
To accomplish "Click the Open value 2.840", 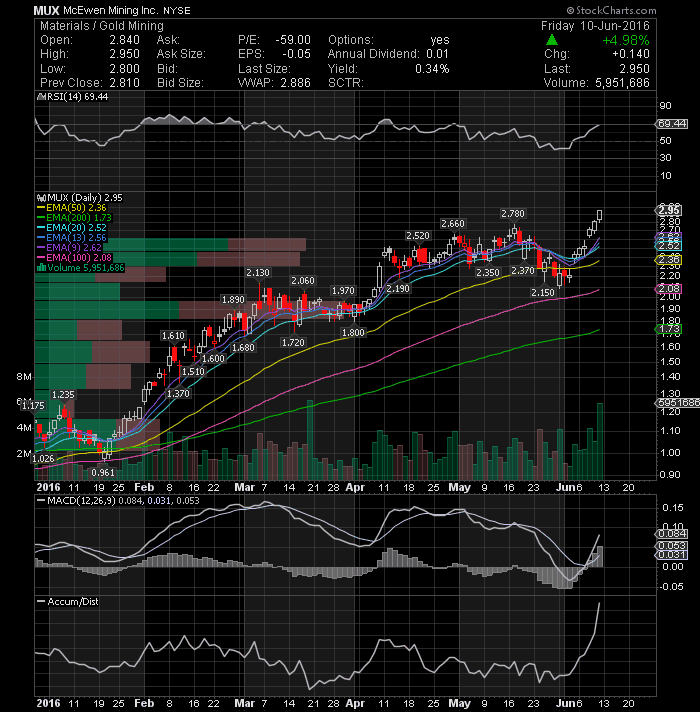I will [124, 40].
